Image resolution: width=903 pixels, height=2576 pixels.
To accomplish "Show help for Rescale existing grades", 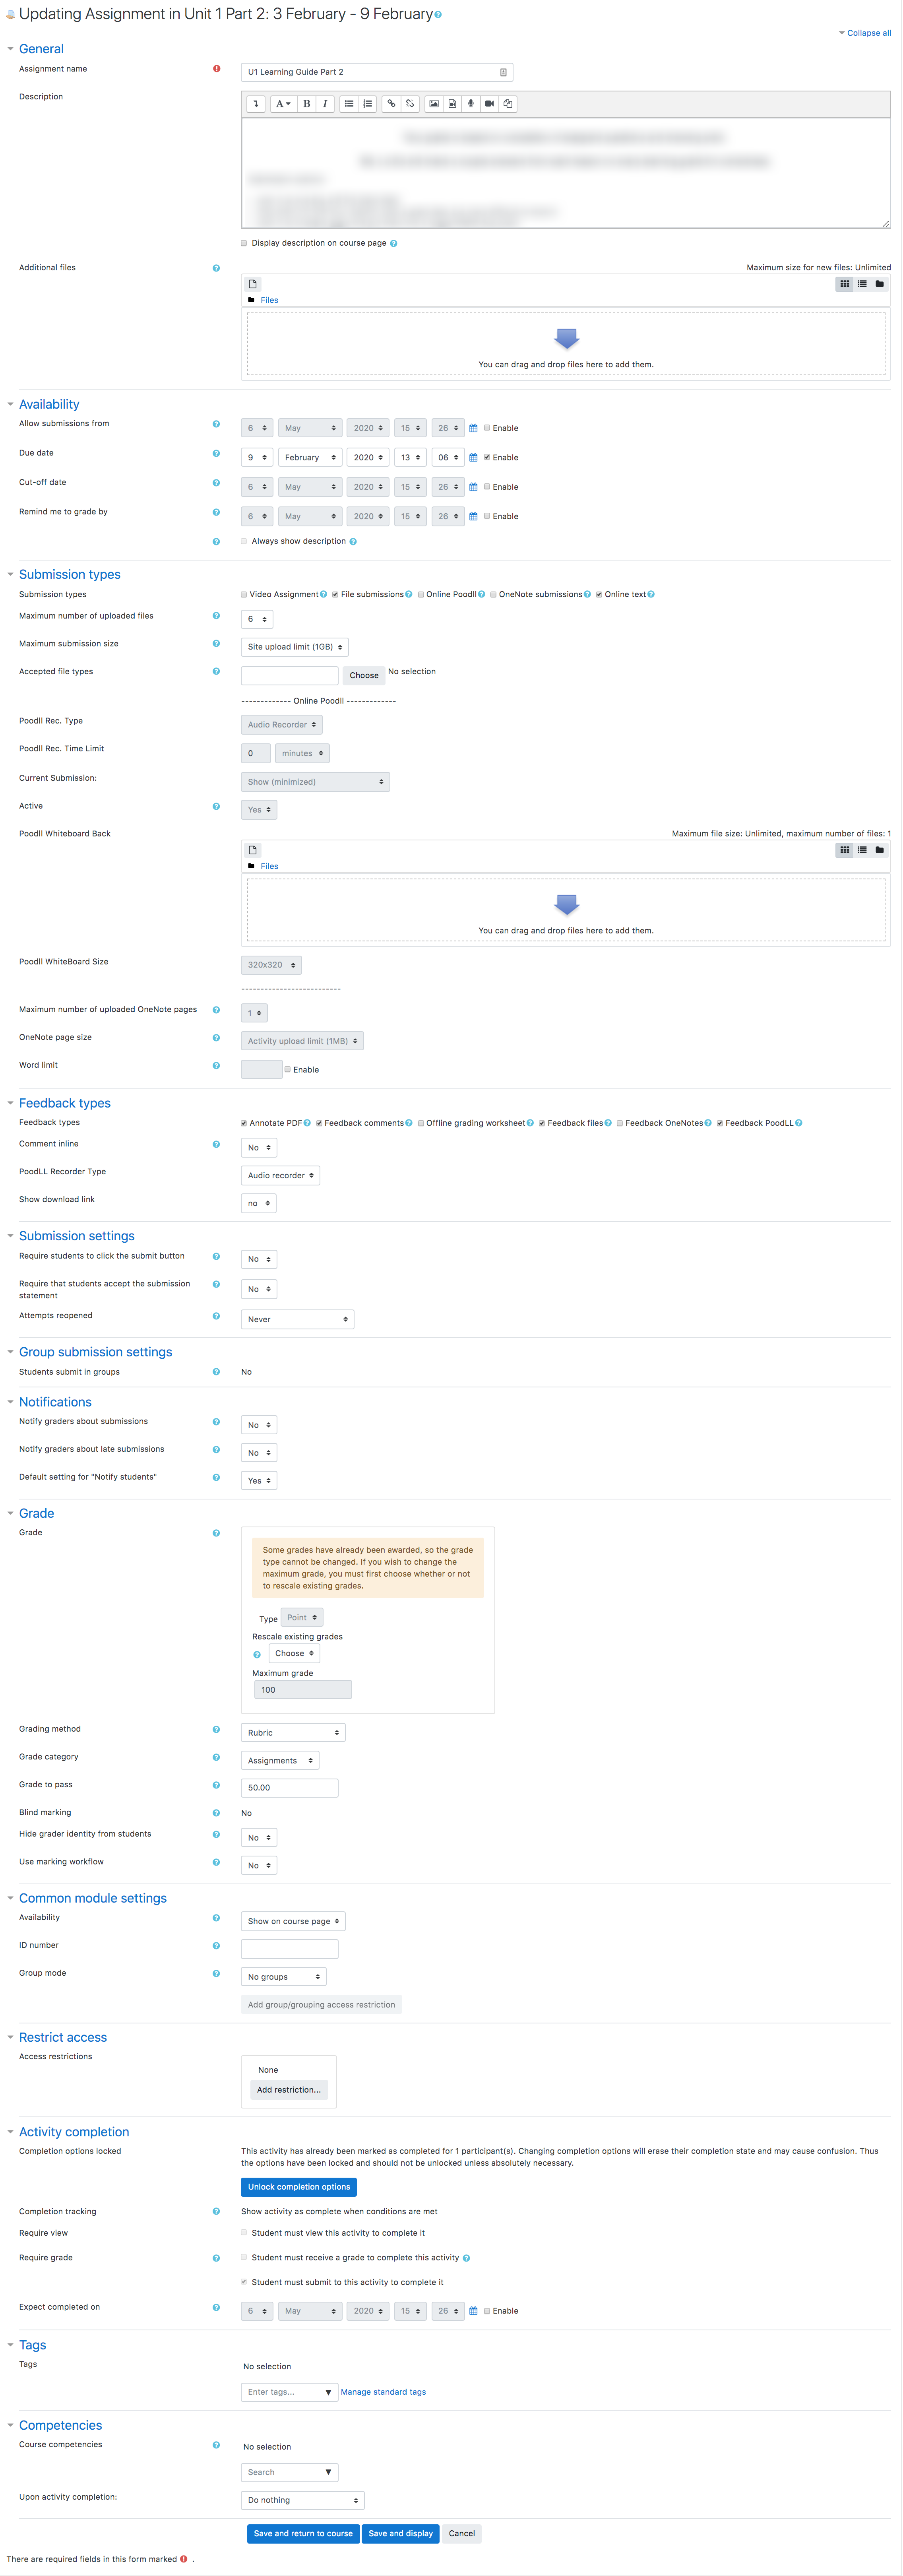I will [x=257, y=1654].
